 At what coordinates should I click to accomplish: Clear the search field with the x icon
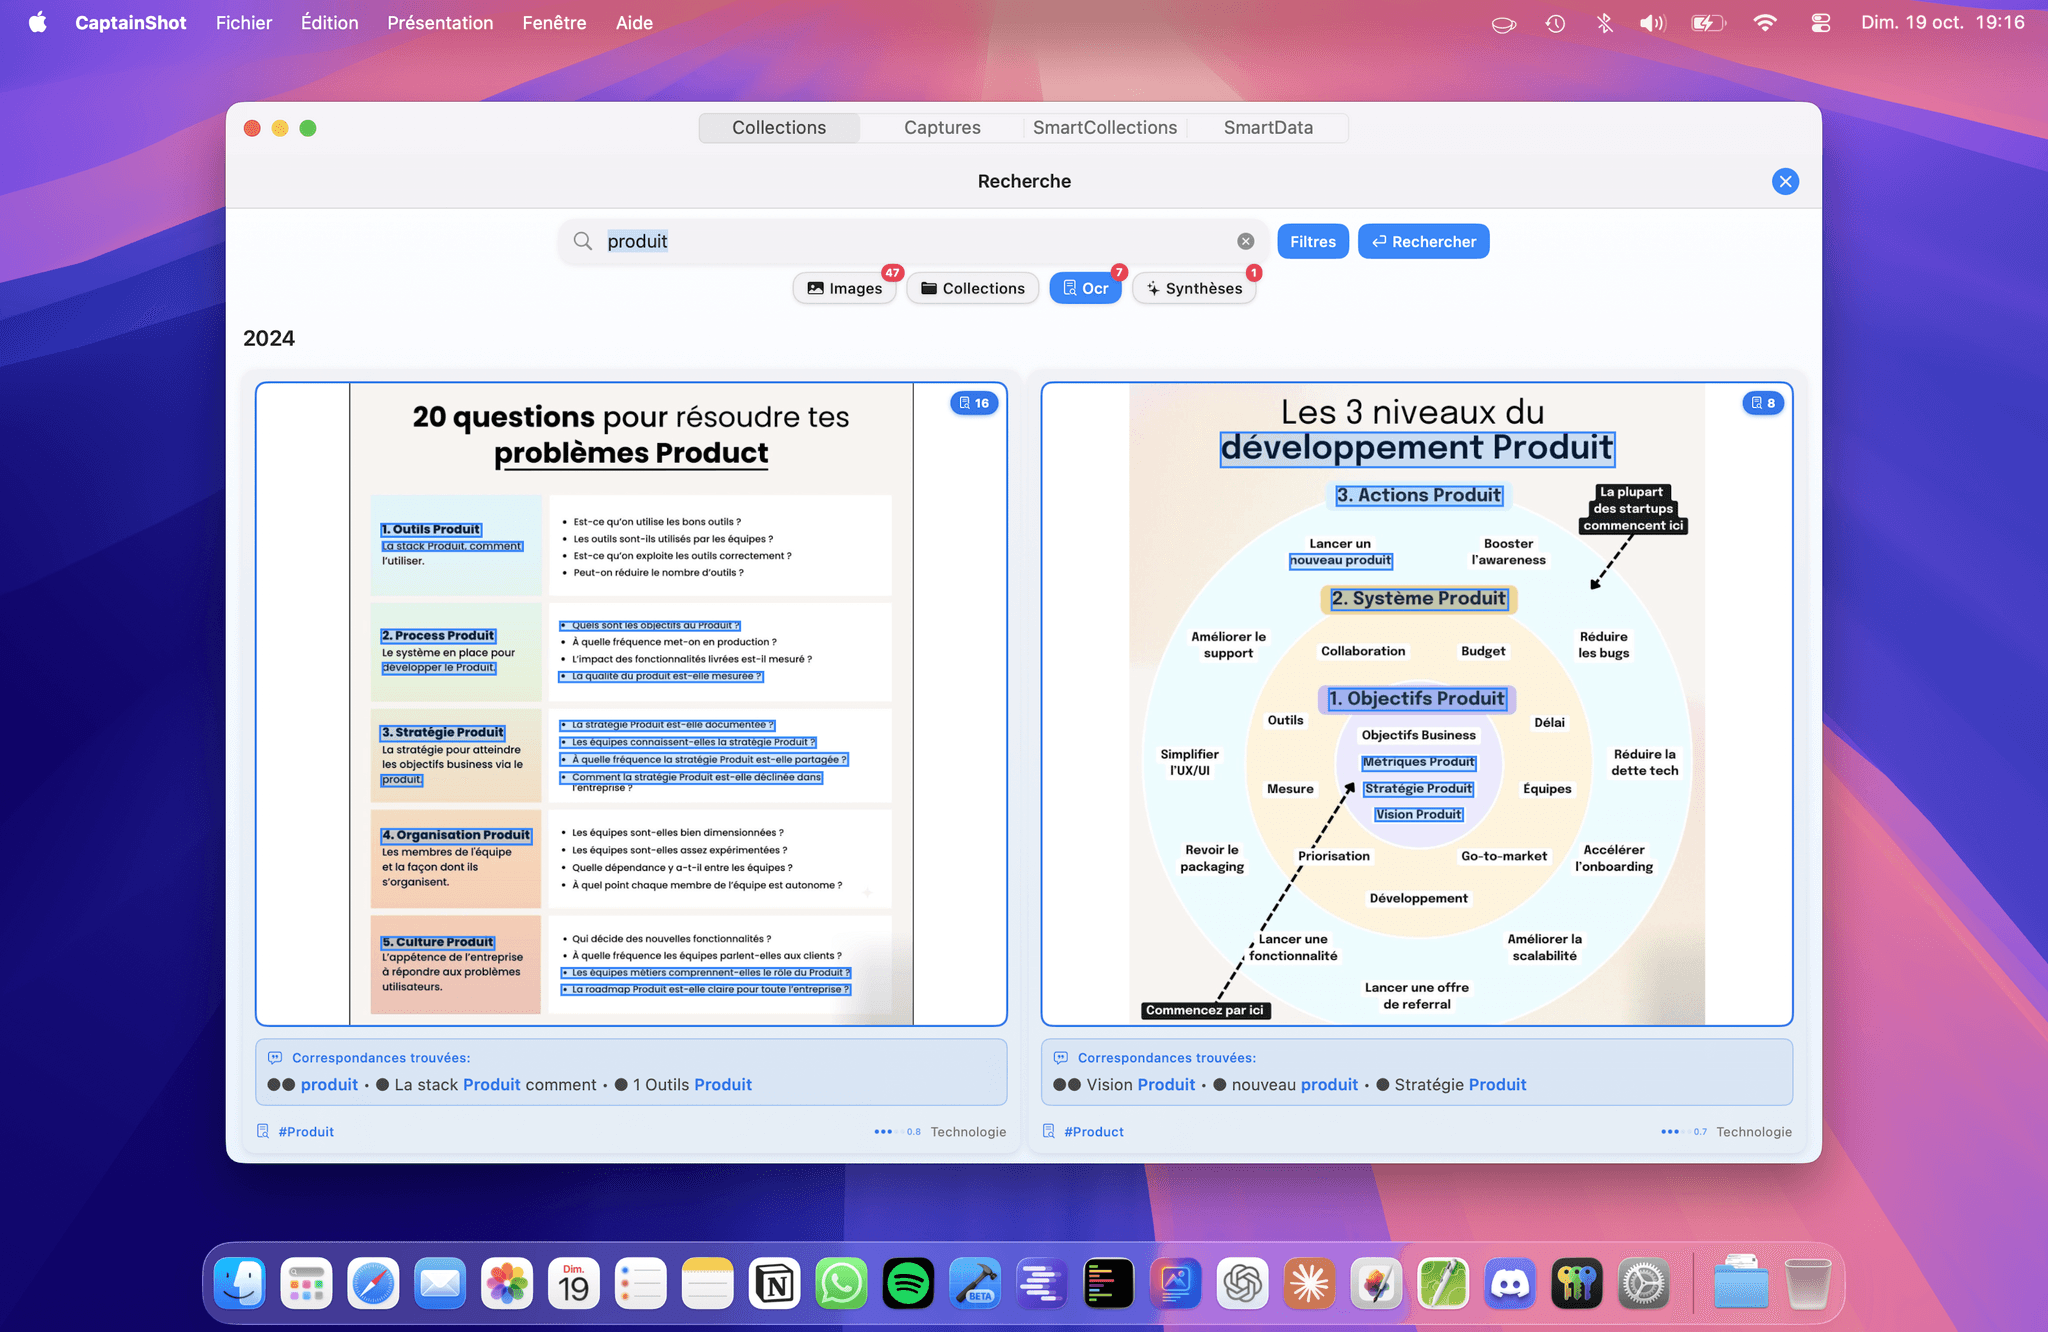click(1245, 241)
